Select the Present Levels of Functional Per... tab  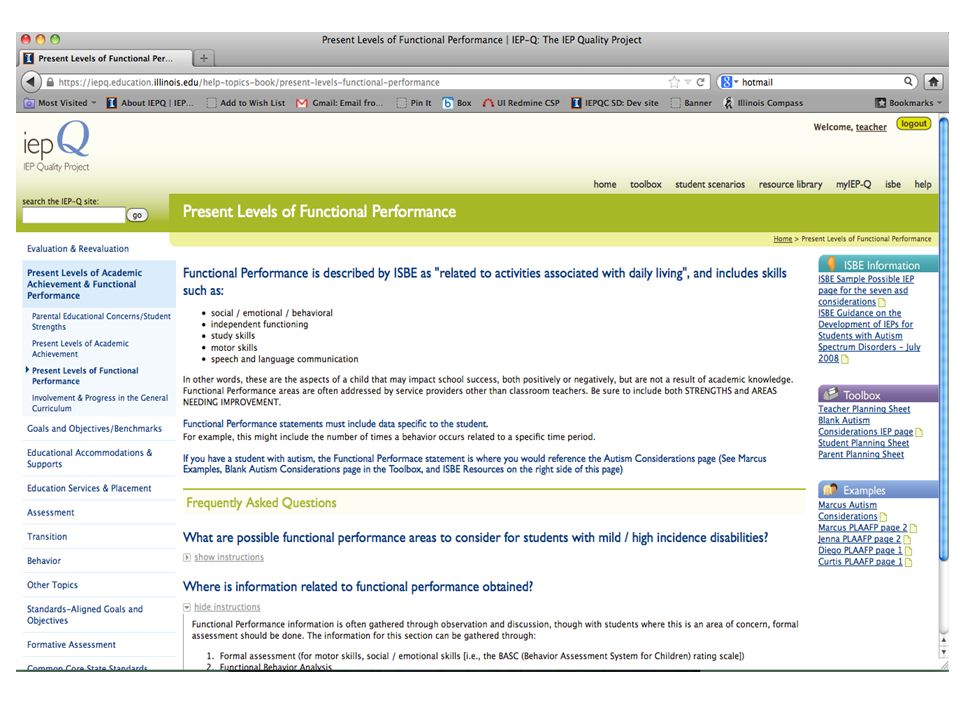tap(105, 58)
